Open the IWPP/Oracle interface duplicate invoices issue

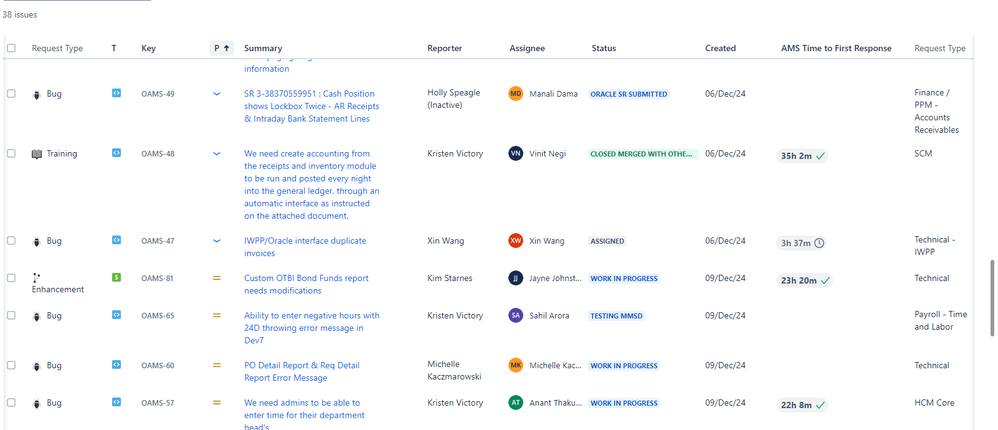click(305, 247)
